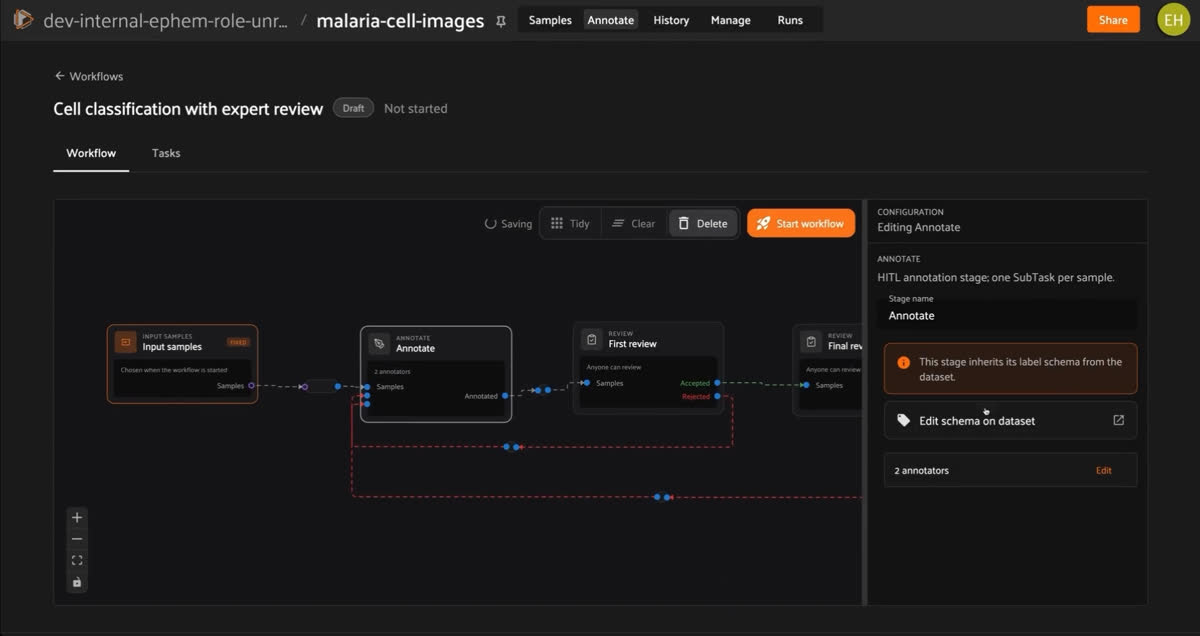The height and width of the screenshot is (636, 1200).
Task: Open the EH user avatar
Action: point(1173,20)
